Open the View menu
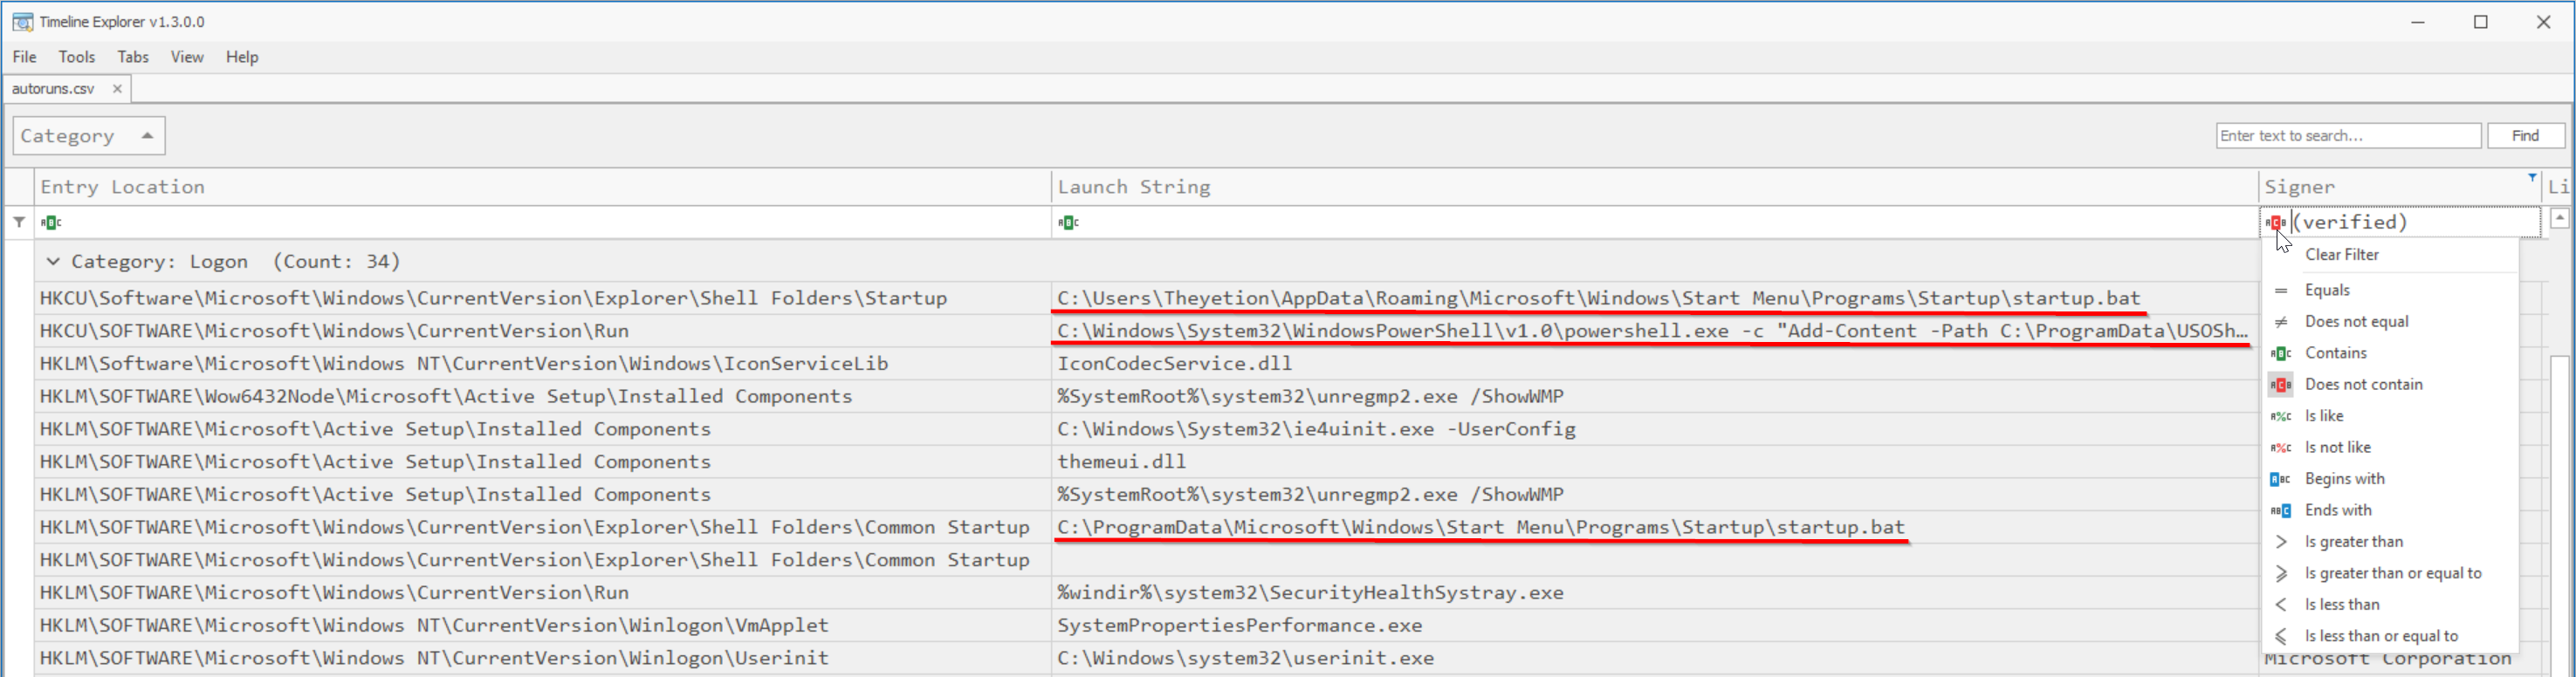The height and width of the screenshot is (677, 2576). click(186, 57)
